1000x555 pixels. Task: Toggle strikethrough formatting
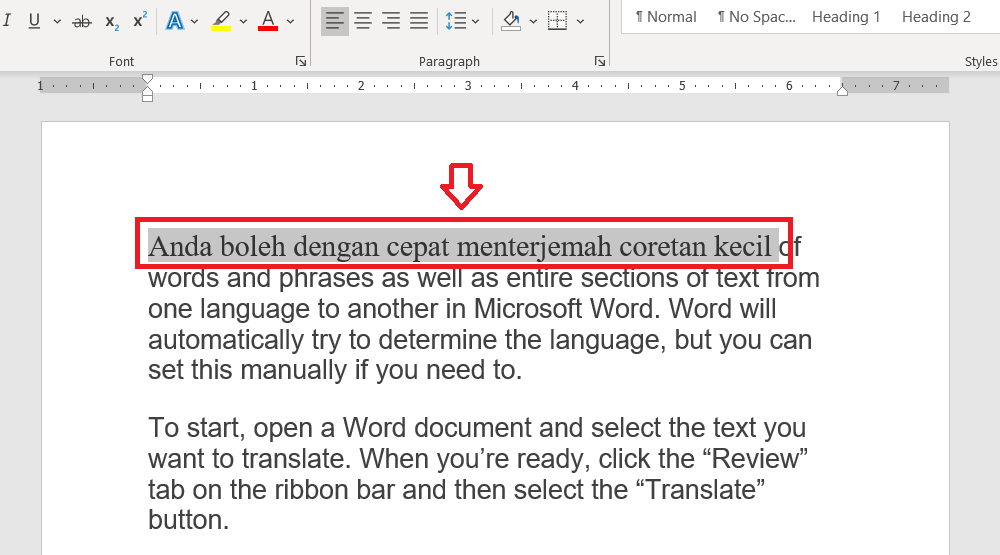(83, 20)
